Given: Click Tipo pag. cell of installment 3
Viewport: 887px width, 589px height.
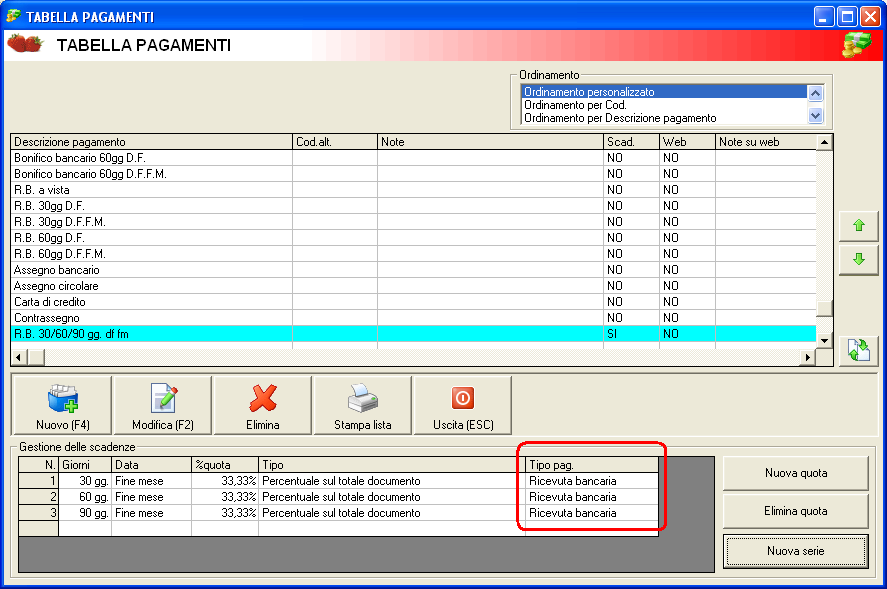Looking at the screenshot, I should 592,513.
